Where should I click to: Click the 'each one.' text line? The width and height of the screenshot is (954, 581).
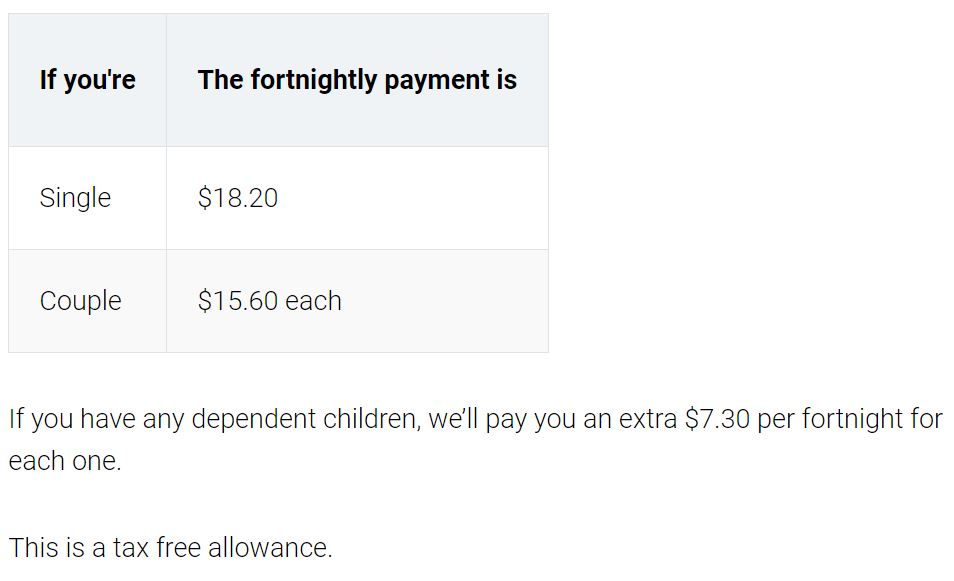(65, 461)
